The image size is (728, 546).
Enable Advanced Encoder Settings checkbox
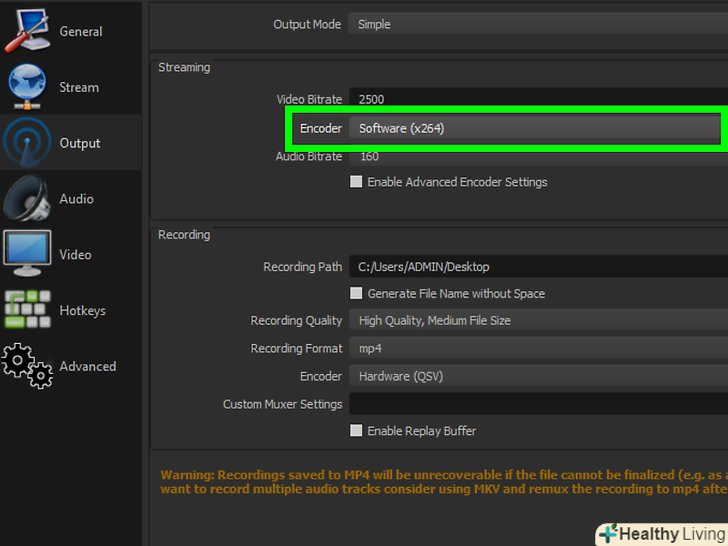point(356,182)
